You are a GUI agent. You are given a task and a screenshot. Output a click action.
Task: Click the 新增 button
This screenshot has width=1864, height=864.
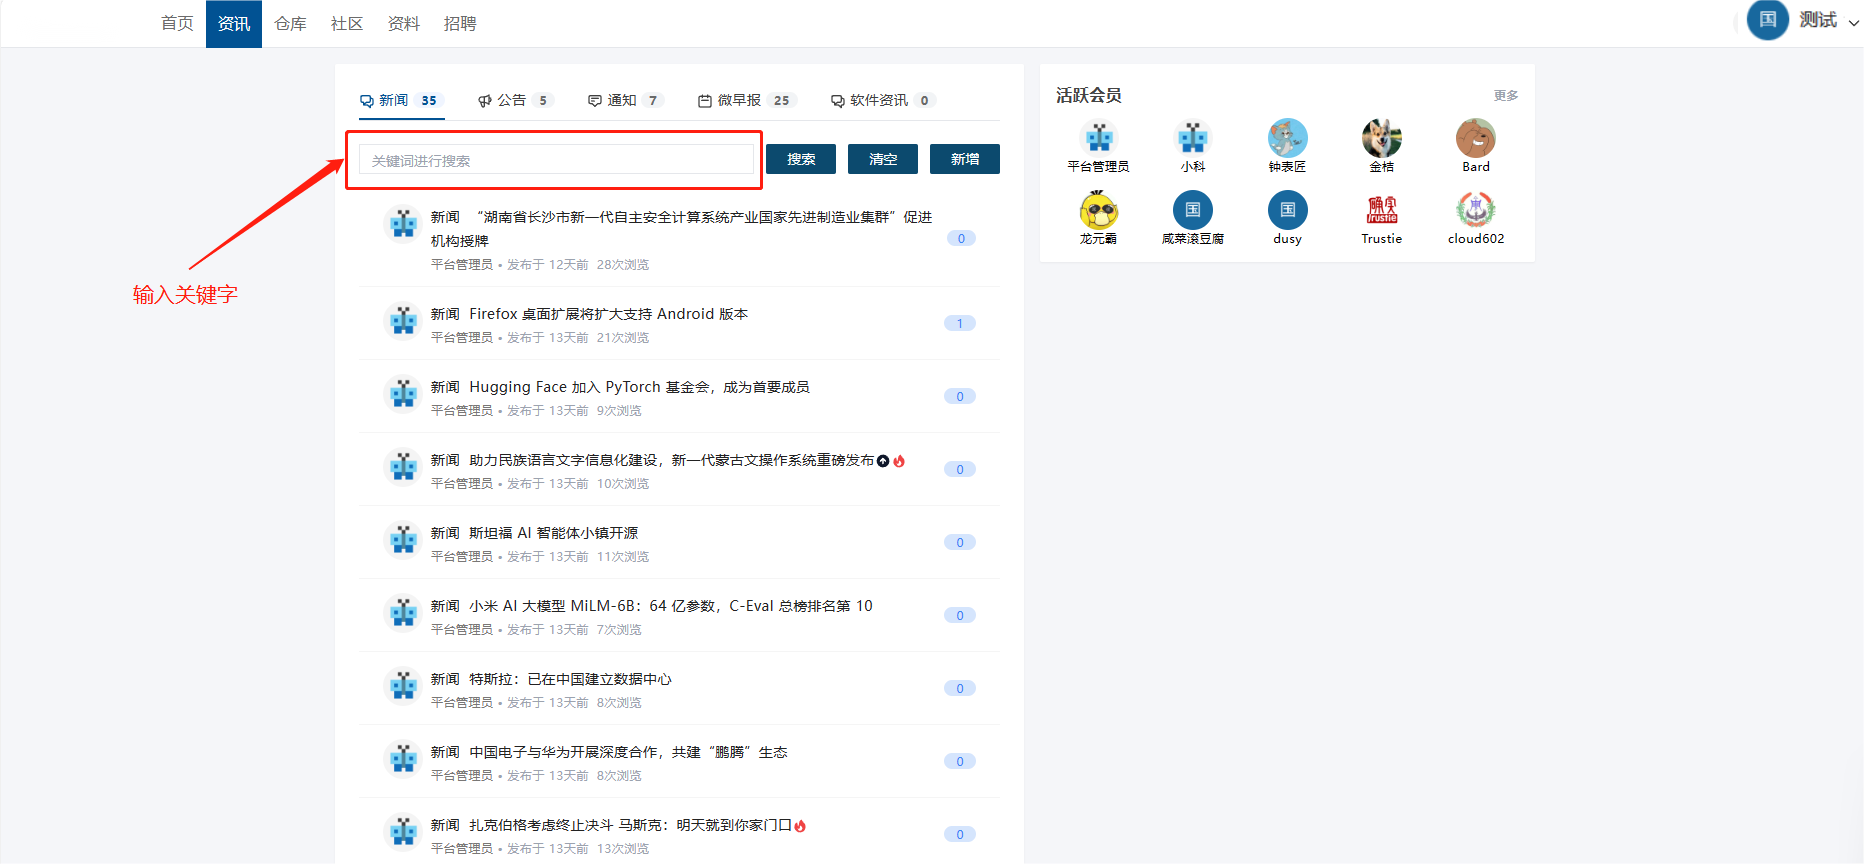point(964,159)
